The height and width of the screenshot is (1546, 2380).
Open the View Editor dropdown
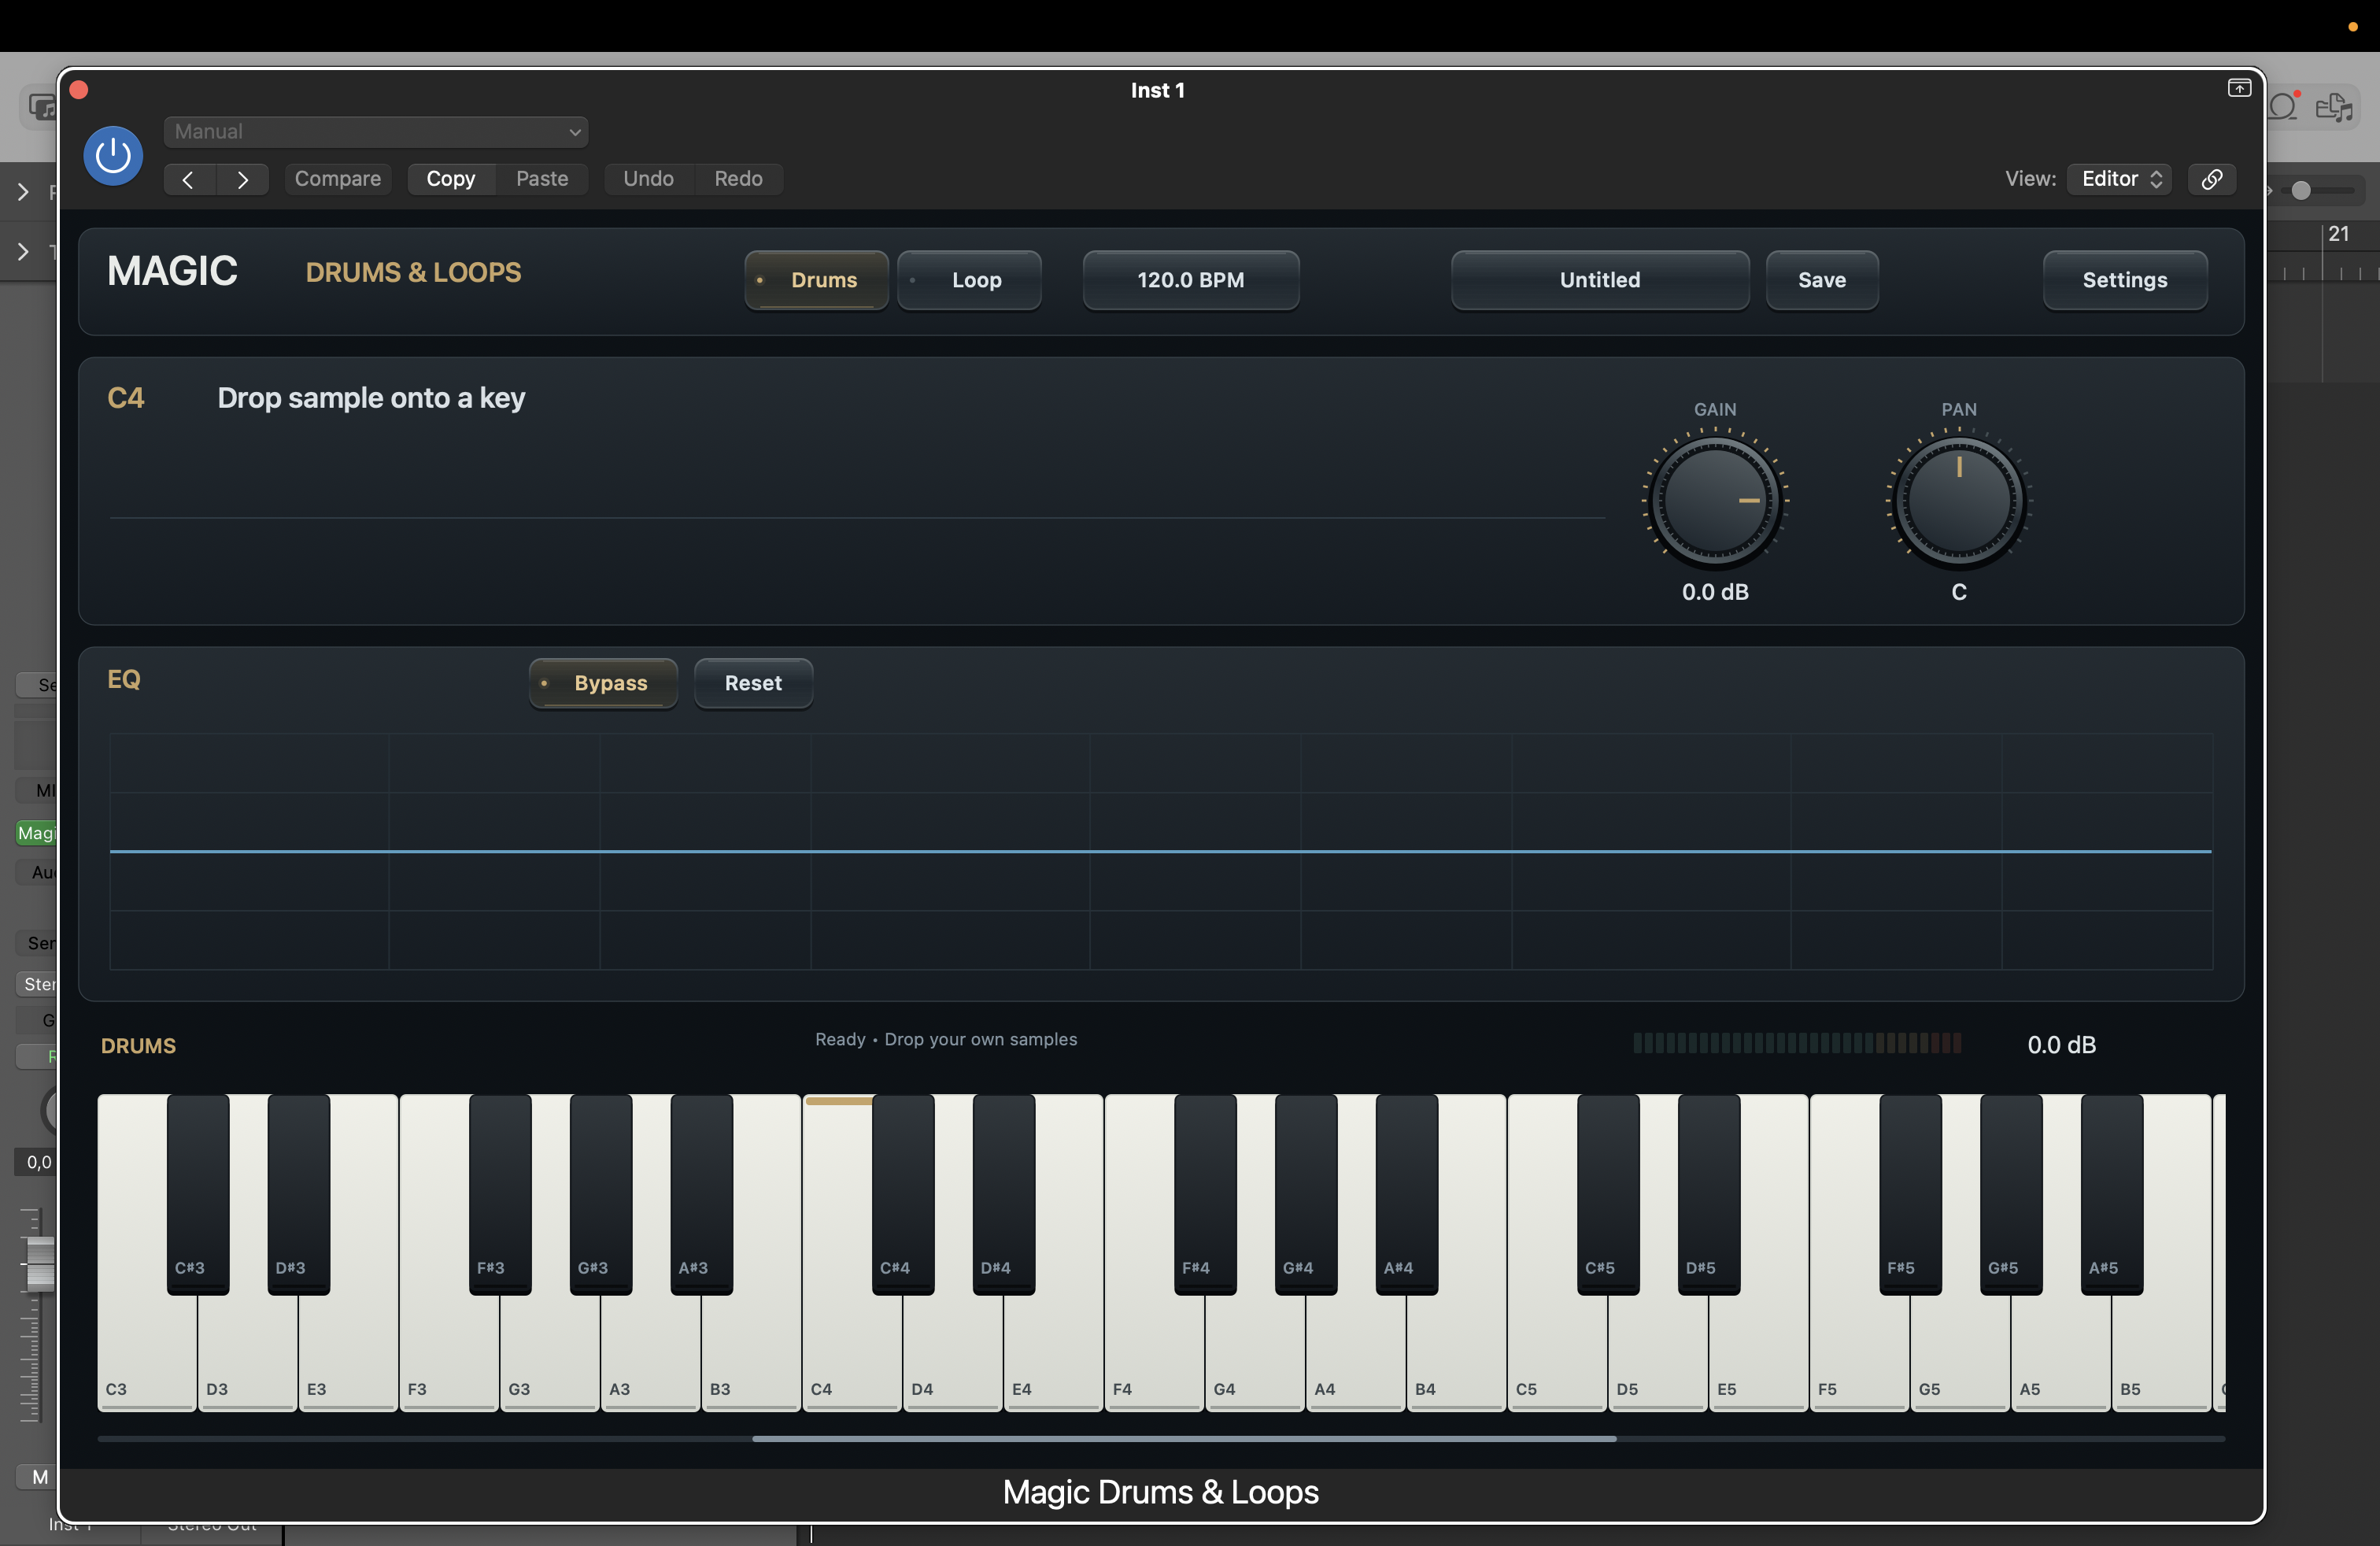(2119, 179)
